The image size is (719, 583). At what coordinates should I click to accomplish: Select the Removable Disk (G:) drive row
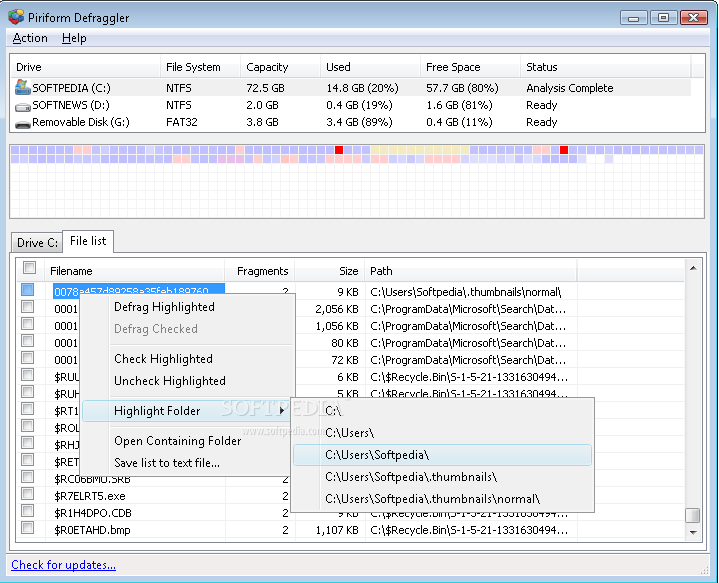tap(351, 122)
